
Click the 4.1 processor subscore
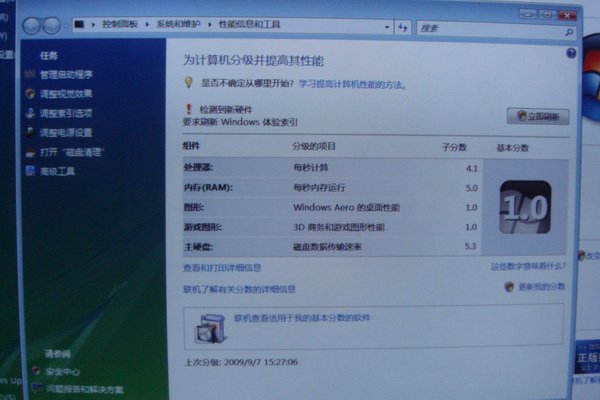(x=471, y=168)
